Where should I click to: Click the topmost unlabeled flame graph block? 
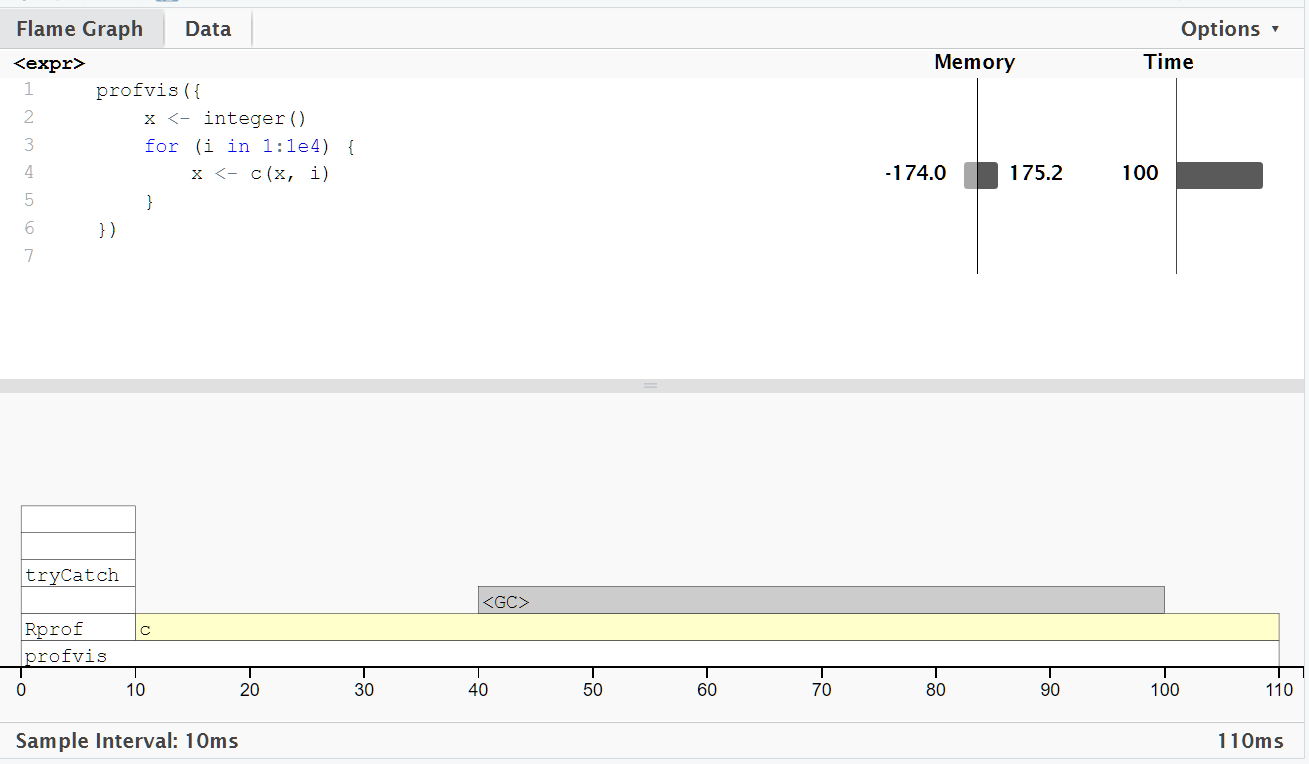tap(78, 519)
